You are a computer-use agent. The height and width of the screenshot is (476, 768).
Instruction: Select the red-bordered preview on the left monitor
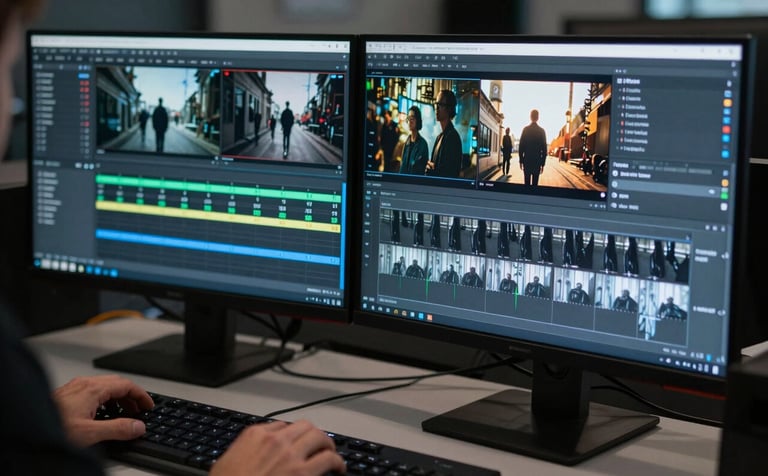point(283,116)
